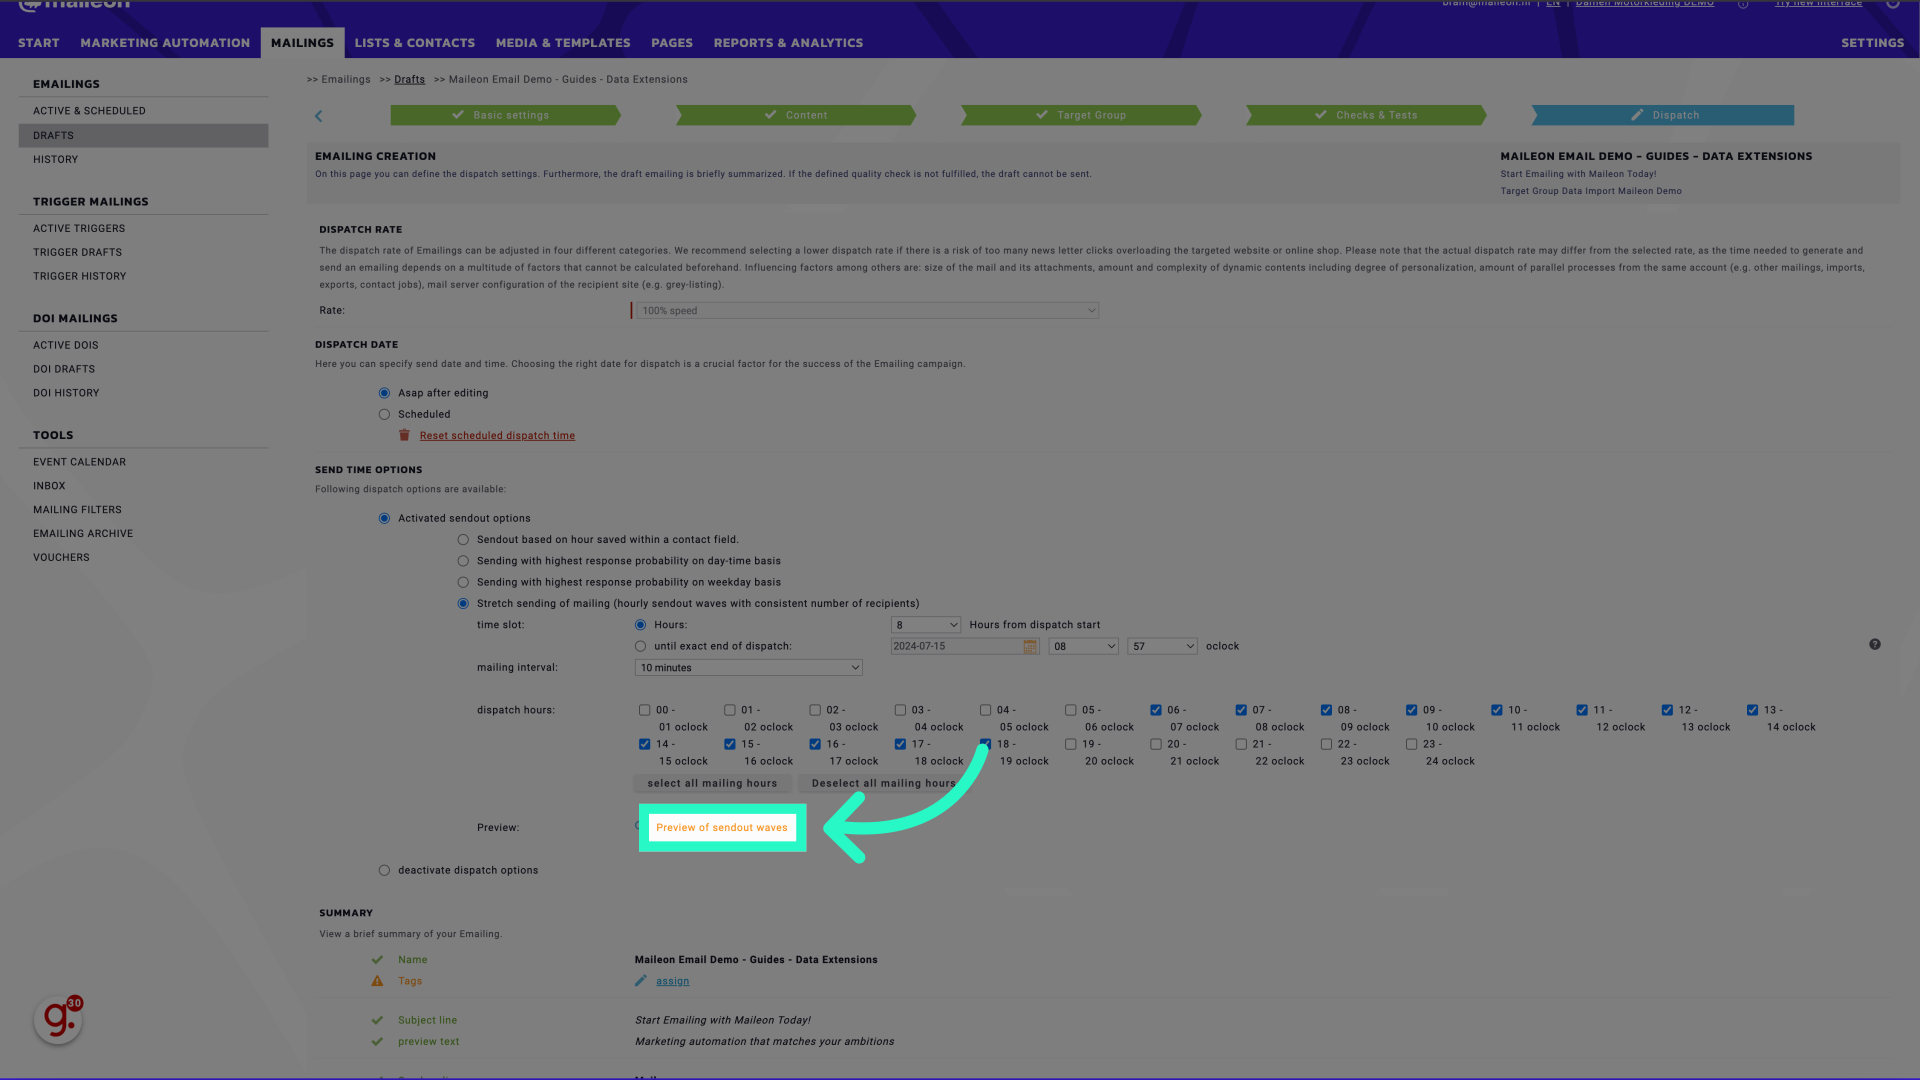This screenshot has height=1080, width=1920.
Task: Go to the 'Content' wizard step
Action: click(796, 115)
